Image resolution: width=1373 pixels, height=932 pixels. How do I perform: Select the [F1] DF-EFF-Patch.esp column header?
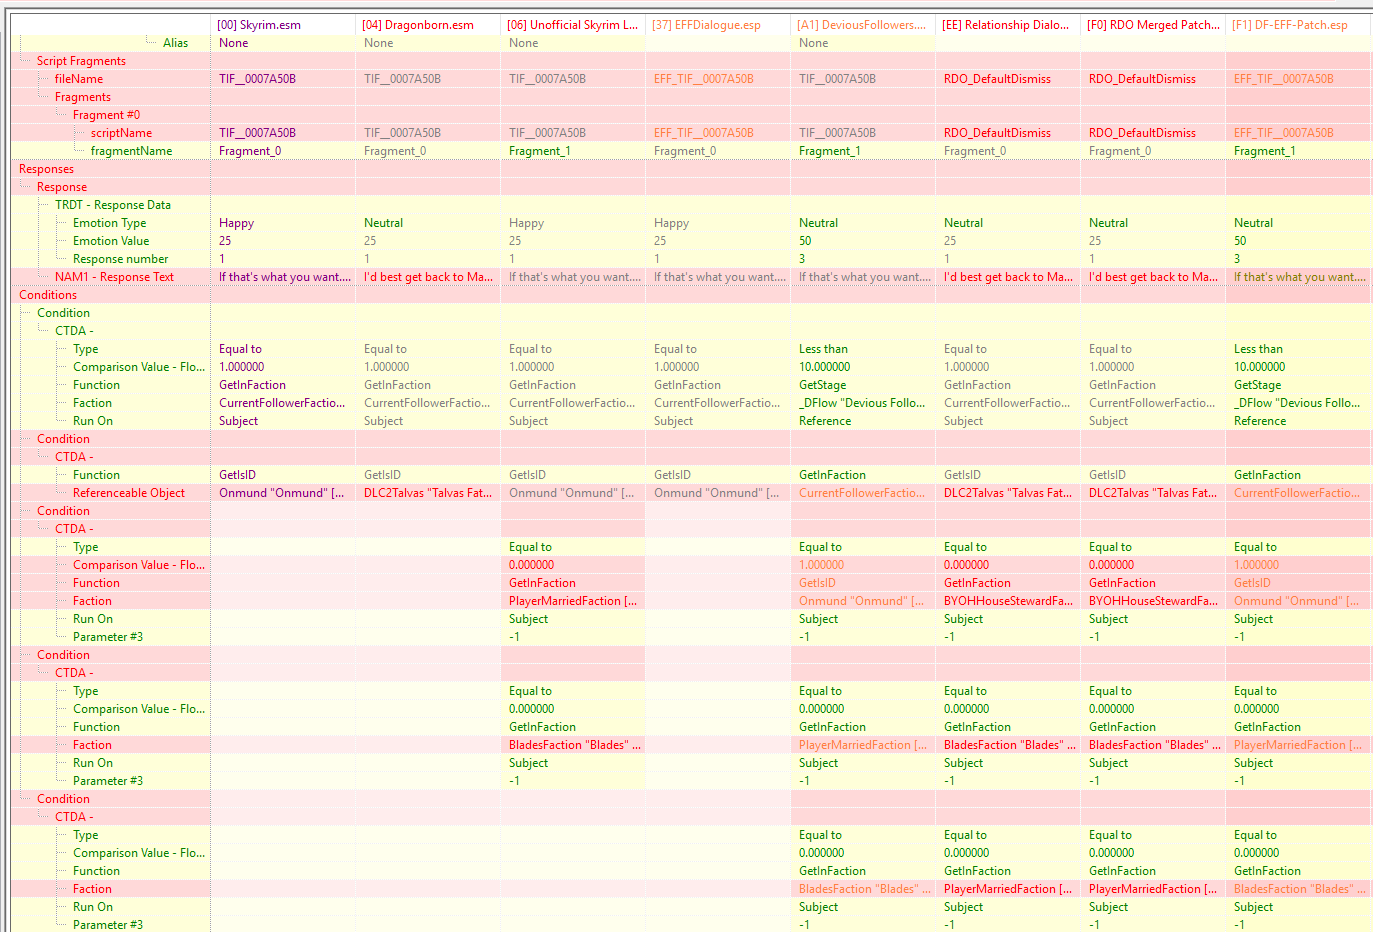click(1298, 25)
